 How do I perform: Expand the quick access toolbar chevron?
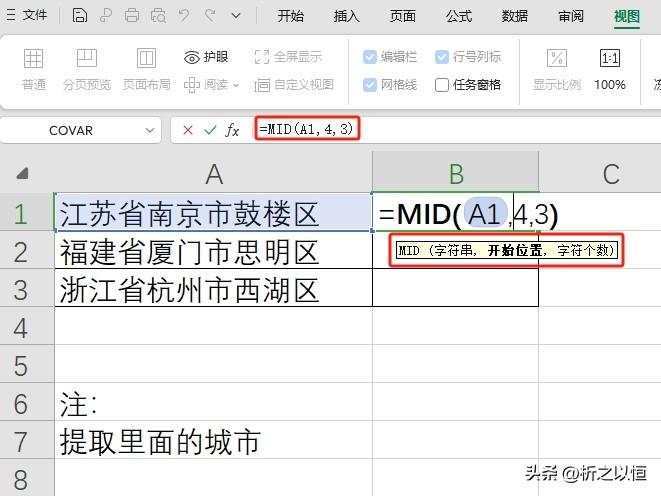(x=236, y=16)
